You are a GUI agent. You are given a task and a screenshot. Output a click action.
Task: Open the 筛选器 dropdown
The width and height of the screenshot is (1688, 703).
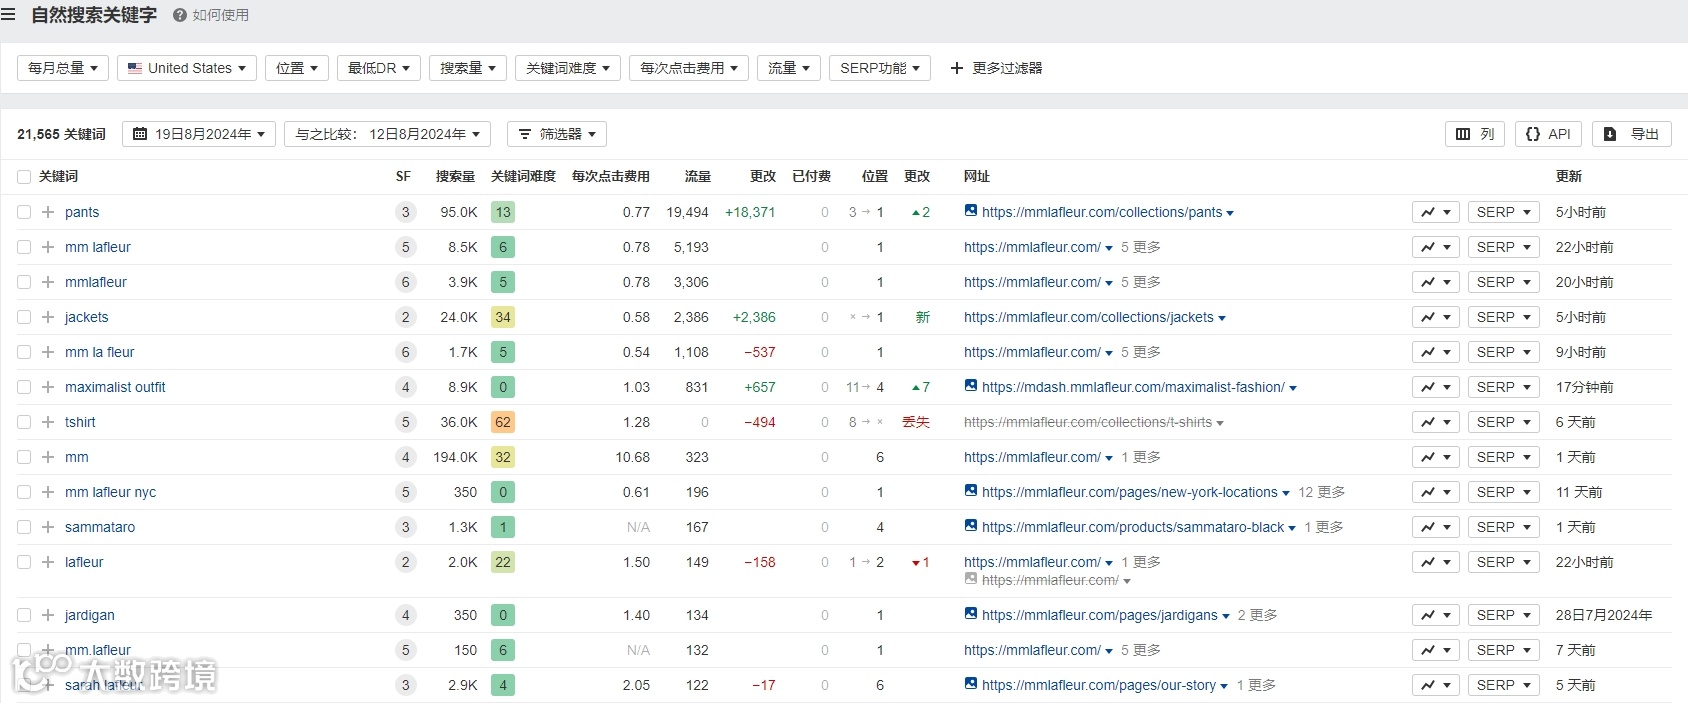pos(557,134)
